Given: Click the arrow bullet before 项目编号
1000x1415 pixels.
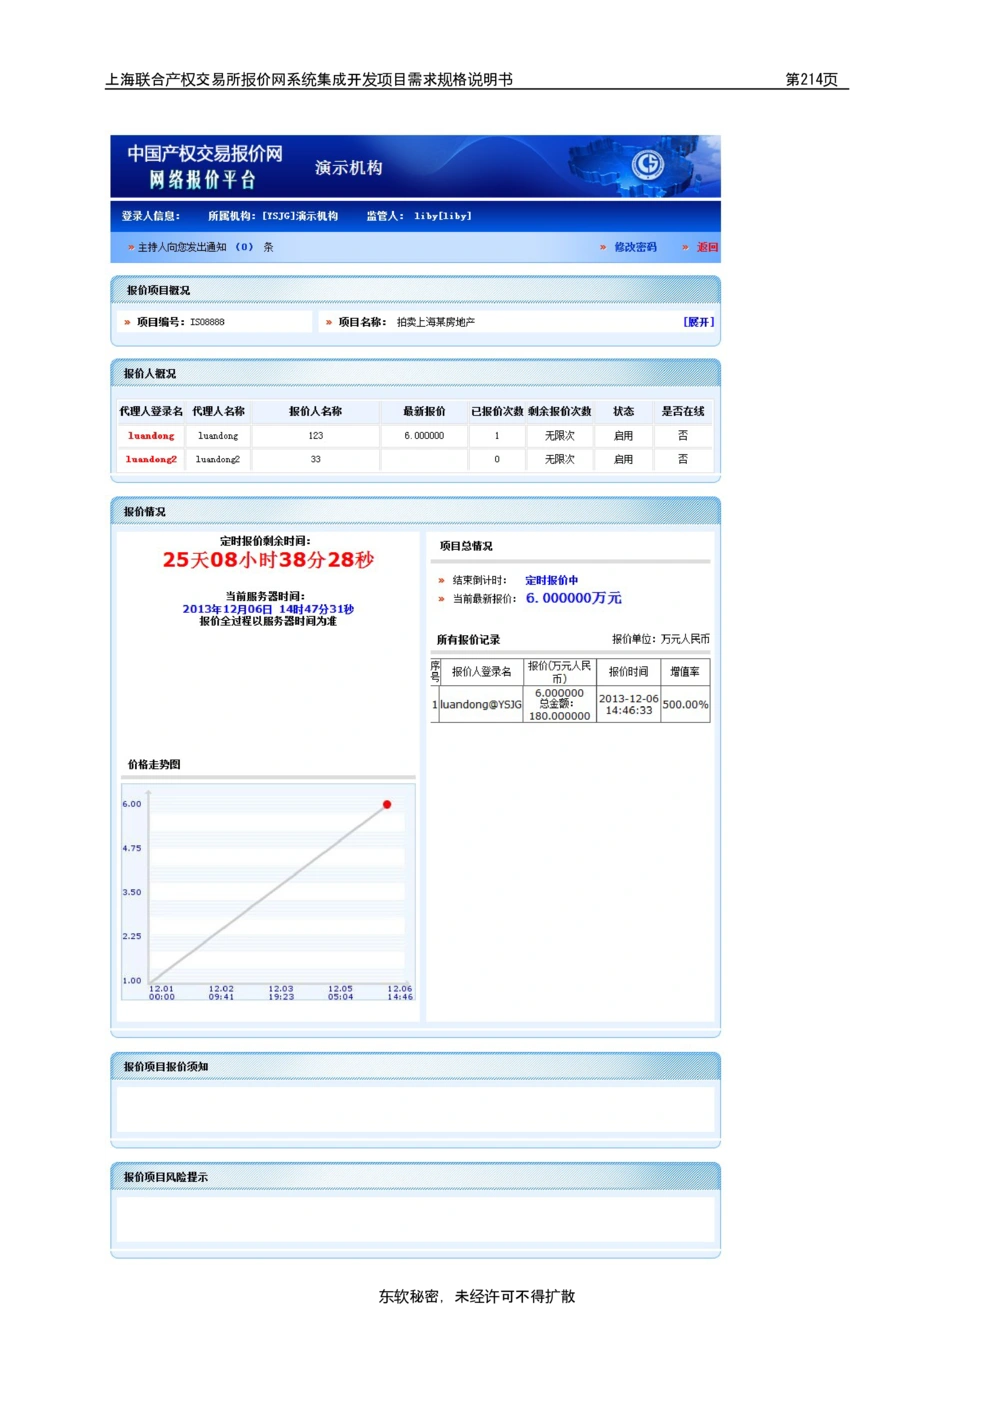Looking at the screenshot, I should coord(127,322).
